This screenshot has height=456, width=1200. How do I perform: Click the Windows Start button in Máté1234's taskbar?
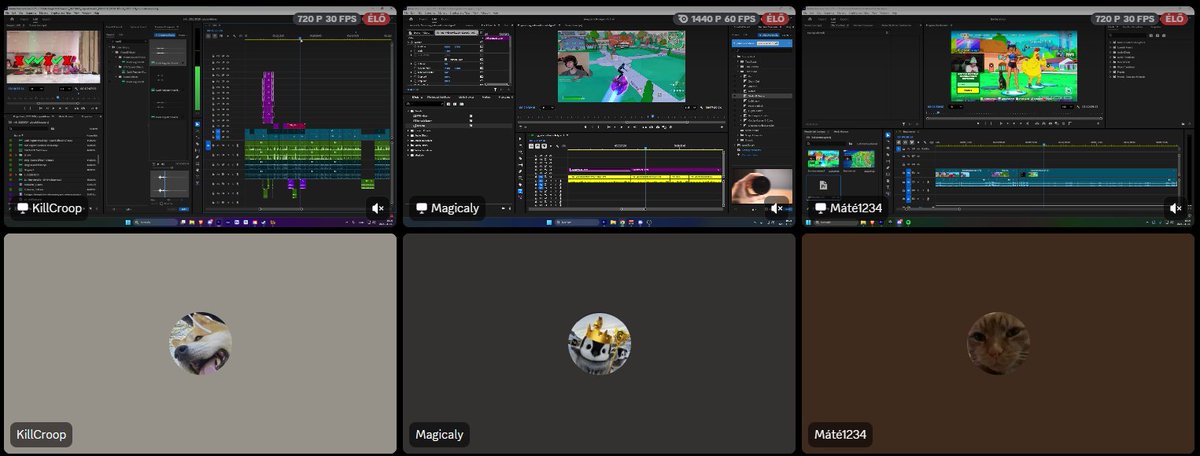click(x=806, y=222)
